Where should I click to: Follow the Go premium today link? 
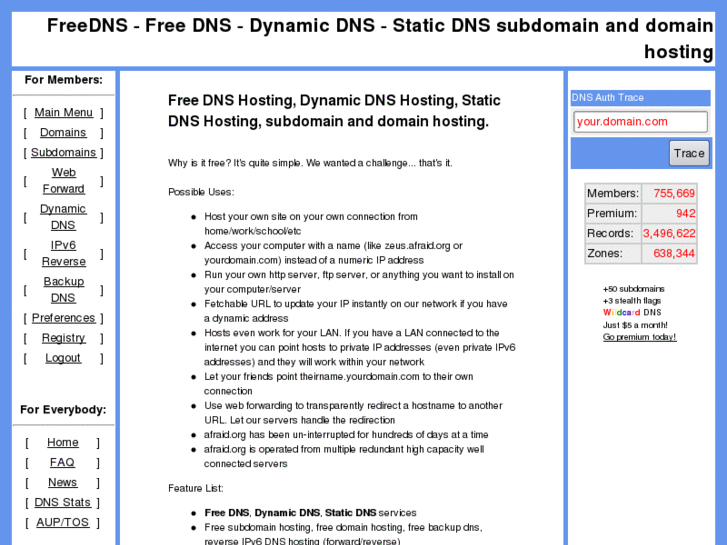click(639, 337)
